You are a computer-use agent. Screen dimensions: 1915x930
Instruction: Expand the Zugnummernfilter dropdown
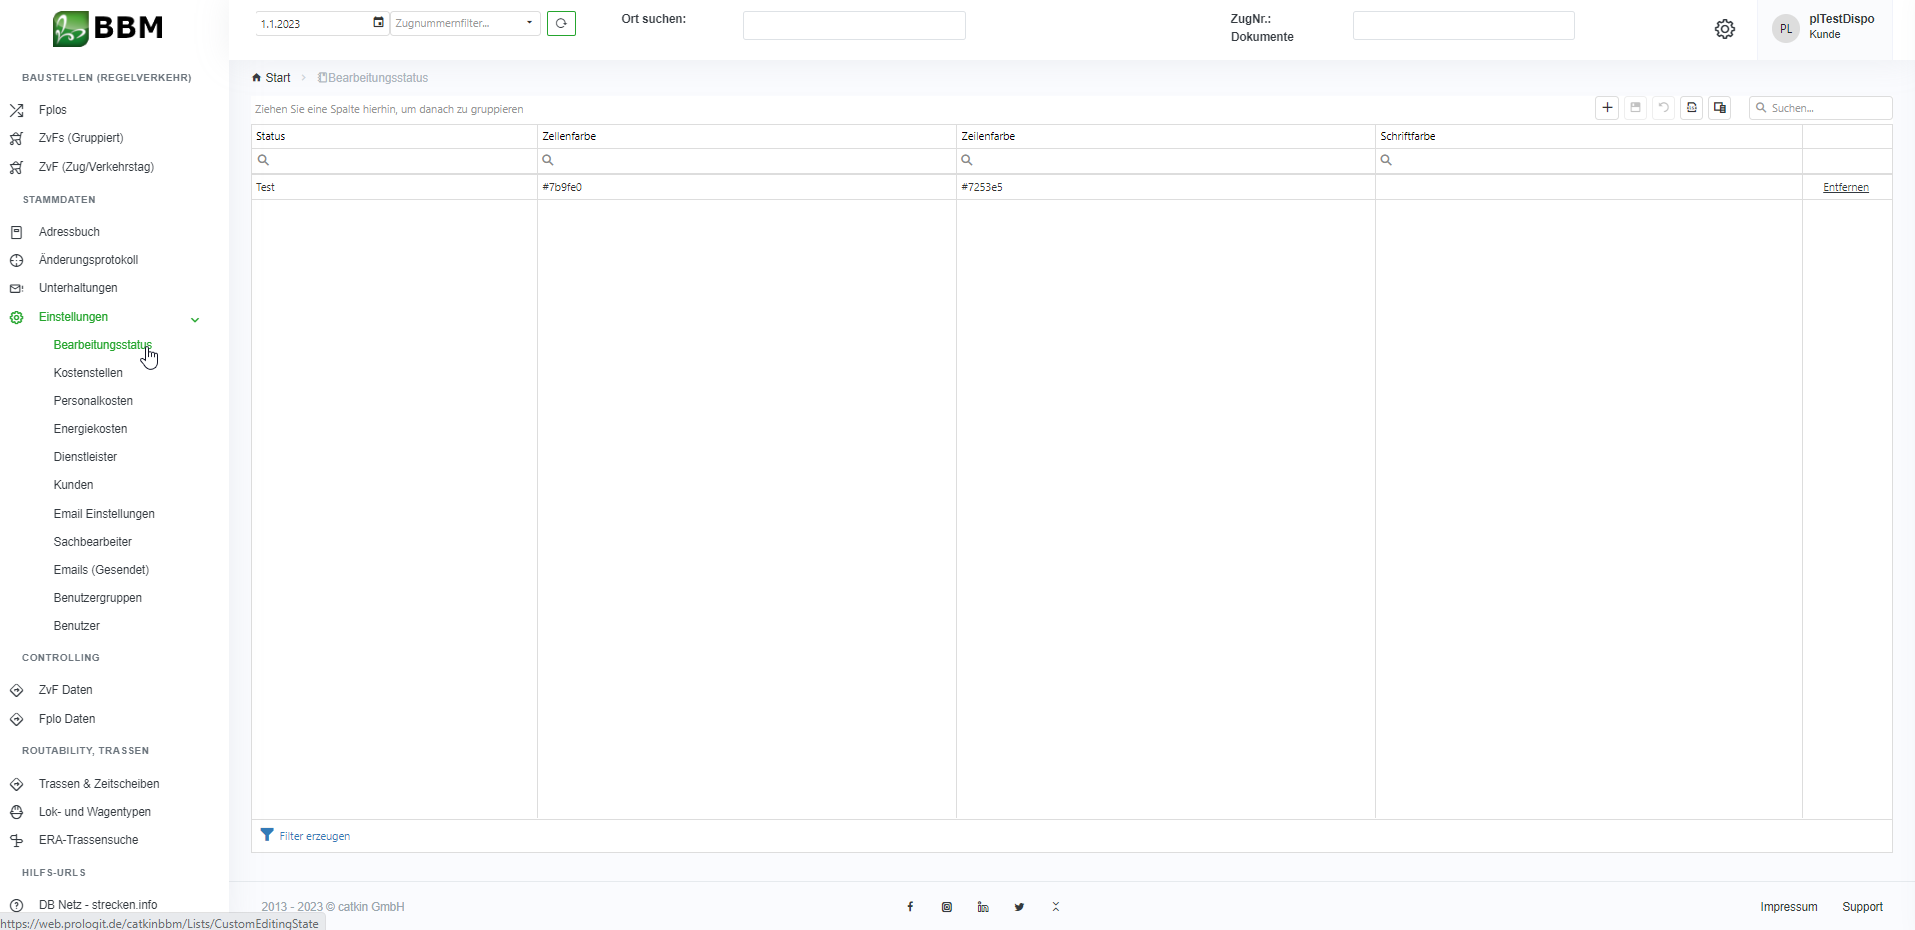[529, 23]
